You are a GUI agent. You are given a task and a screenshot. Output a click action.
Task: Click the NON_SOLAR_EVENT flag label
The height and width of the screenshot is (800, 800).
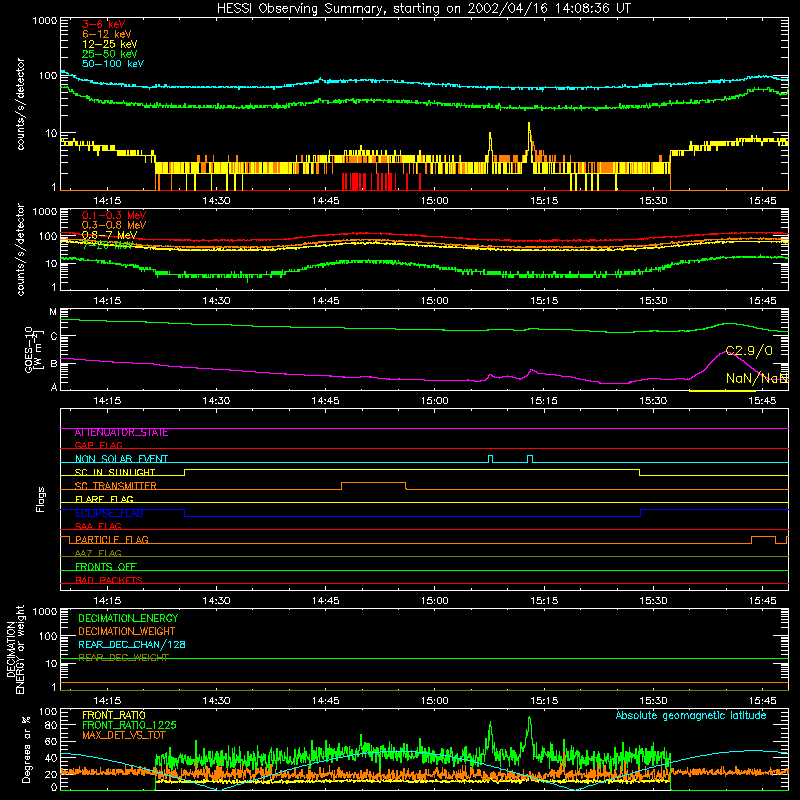[x=121, y=459]
